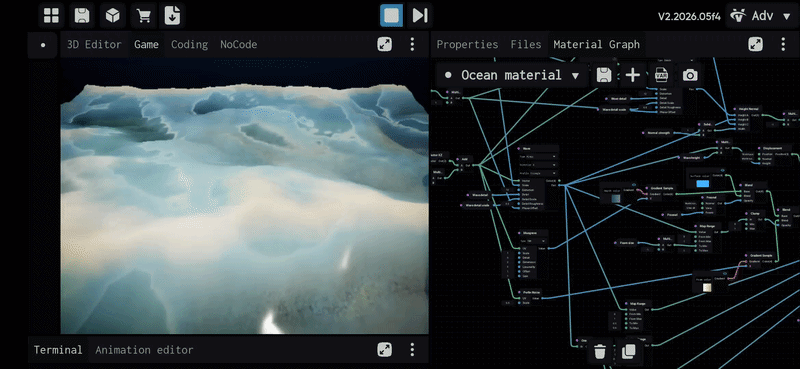Save the project with the floppy disk icon

click(x=82, y=15)
